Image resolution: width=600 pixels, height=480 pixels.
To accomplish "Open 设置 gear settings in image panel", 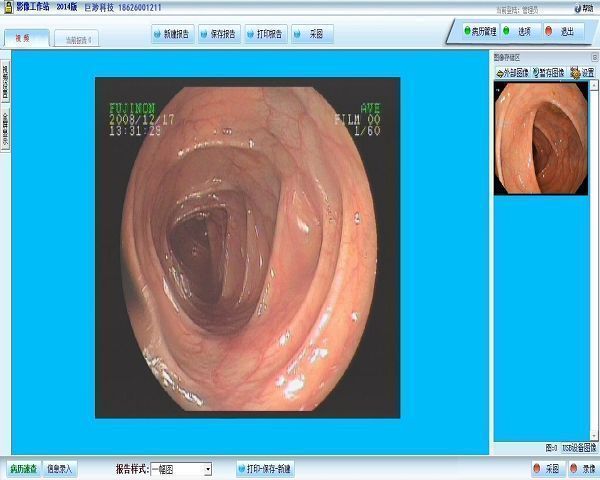I will (581, 73).
